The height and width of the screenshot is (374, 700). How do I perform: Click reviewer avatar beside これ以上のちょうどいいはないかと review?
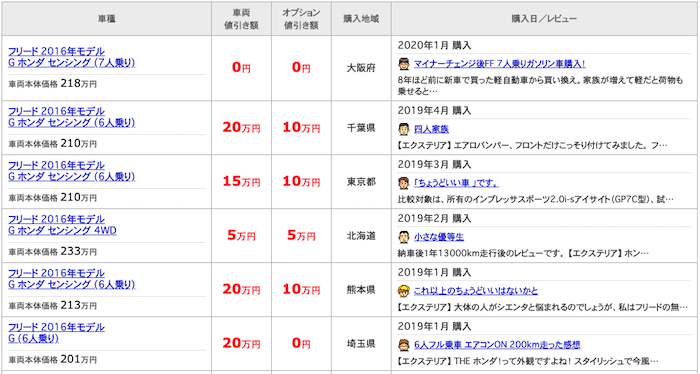tap(404, 291)
